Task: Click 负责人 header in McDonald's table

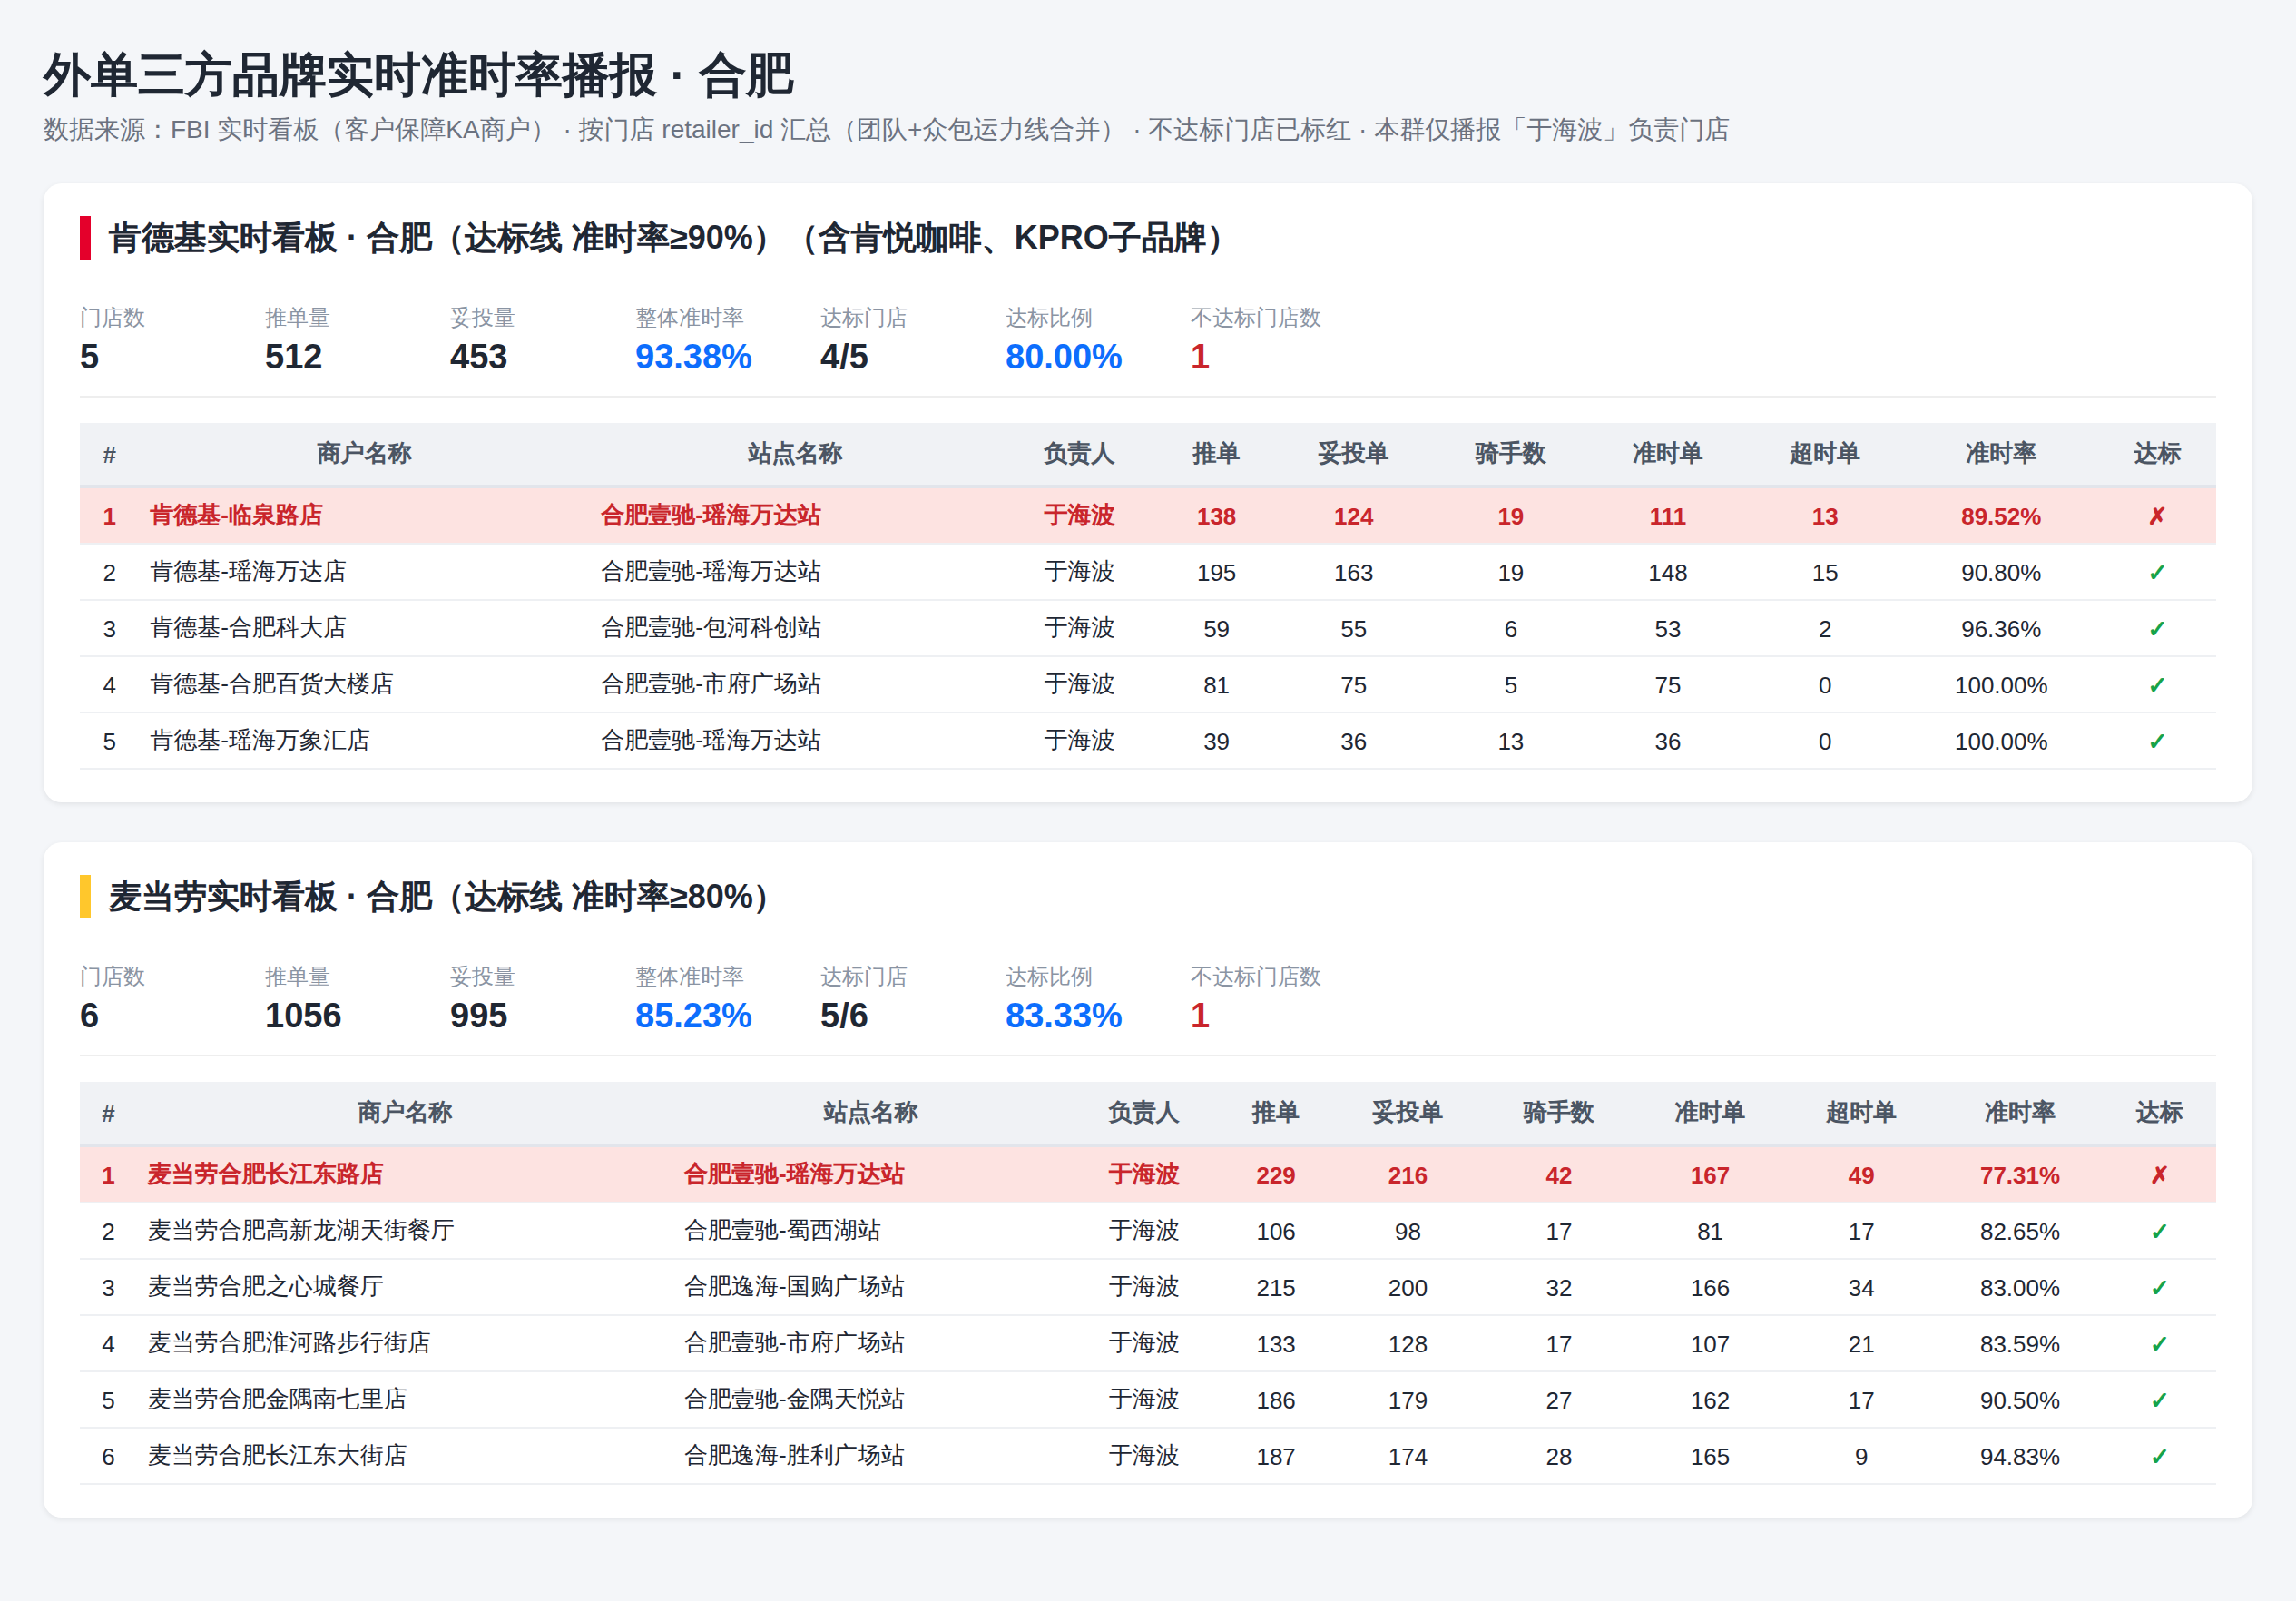Action: (x=1143, y=1113)
